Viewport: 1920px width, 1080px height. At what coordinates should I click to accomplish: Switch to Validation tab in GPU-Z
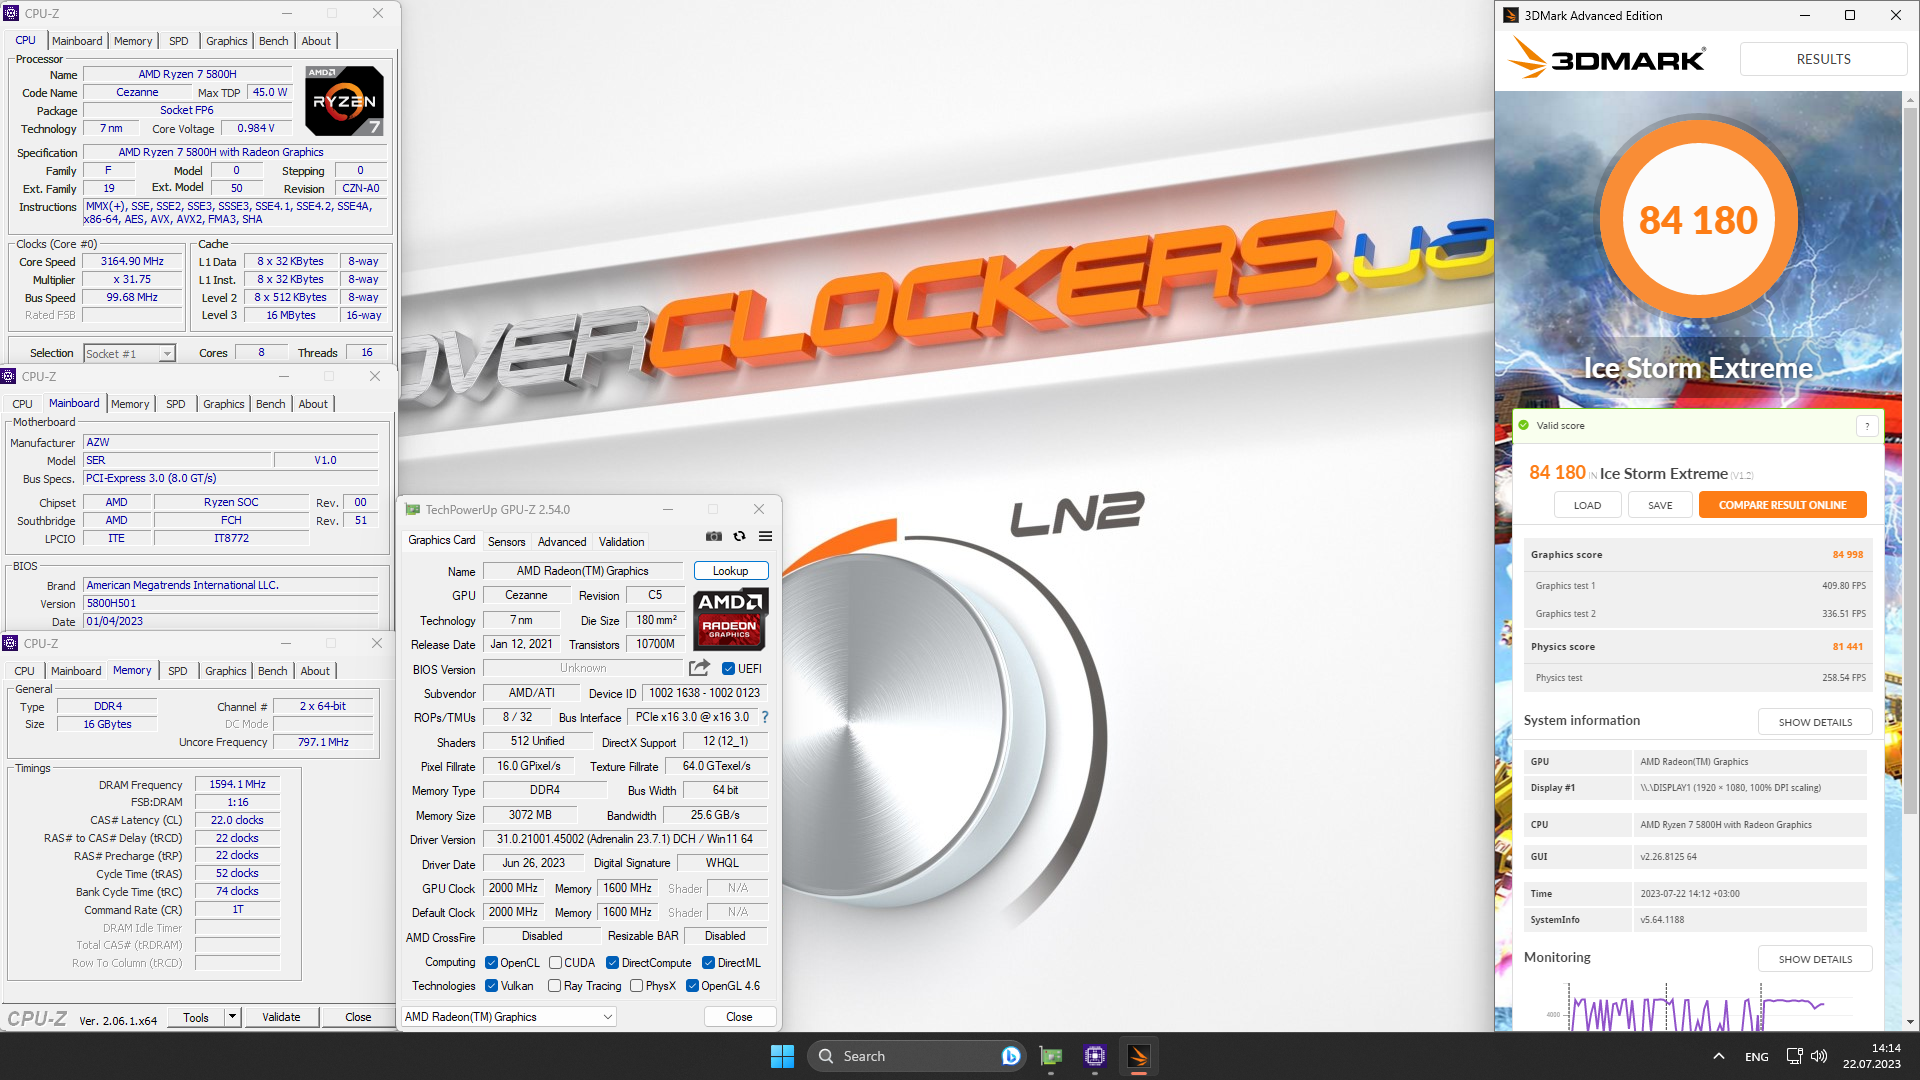pyautogui.click(x=621, y=541)
